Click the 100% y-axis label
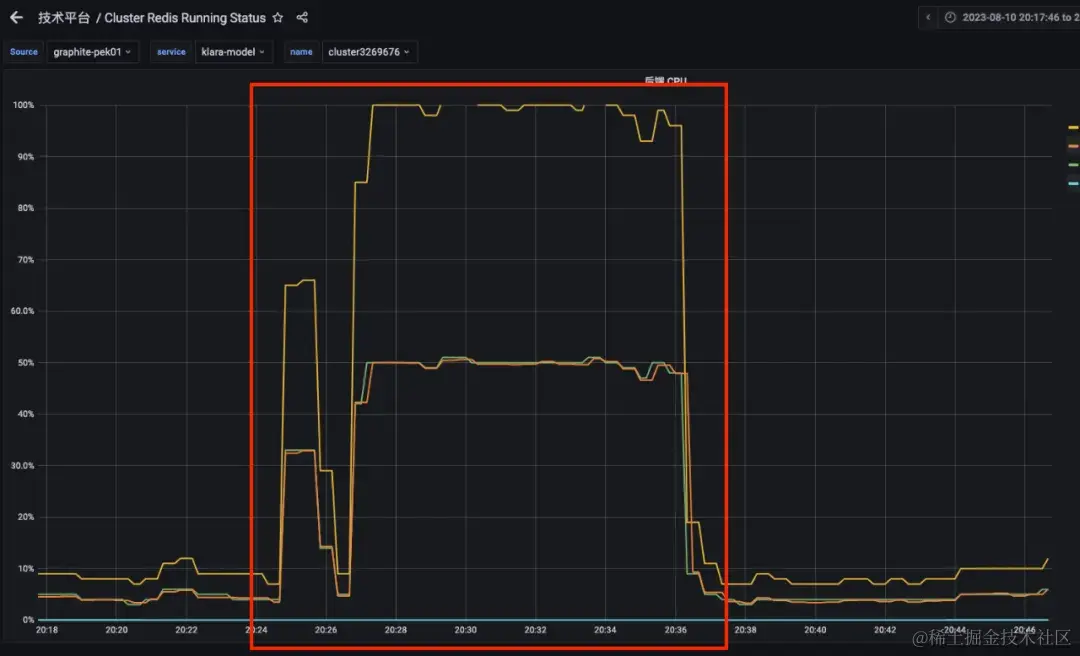 click(x=23, y=105)
